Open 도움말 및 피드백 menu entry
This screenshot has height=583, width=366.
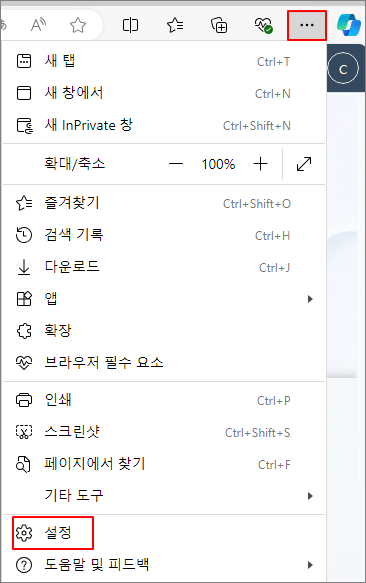click(x=164, y=565)
